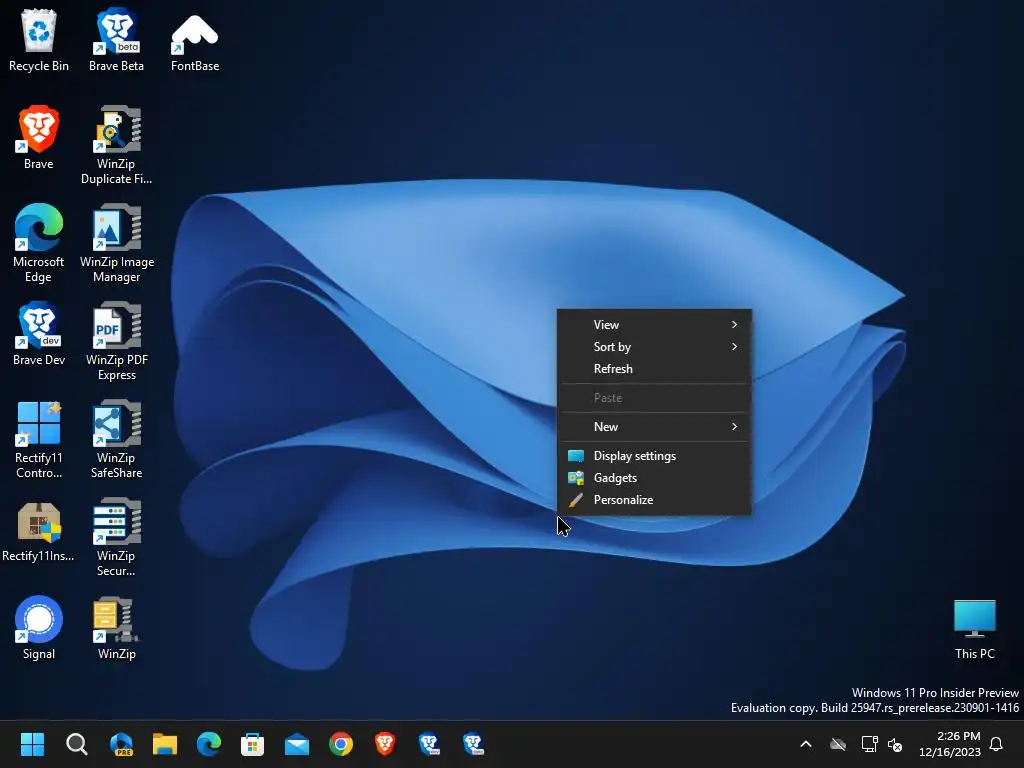Select WinZip Duplicate File Finder desktop shortcut
The image size is (1024, 768).
116,145
